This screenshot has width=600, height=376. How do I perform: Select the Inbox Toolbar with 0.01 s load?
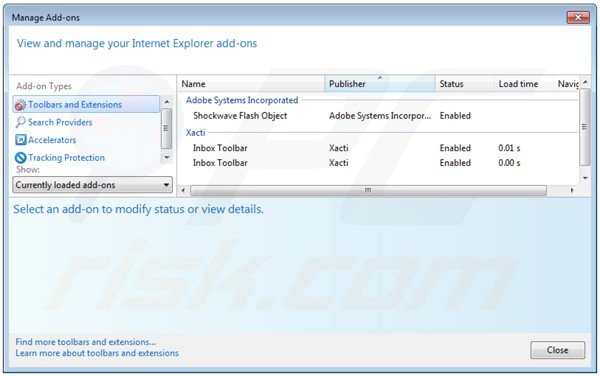(378, 148)
